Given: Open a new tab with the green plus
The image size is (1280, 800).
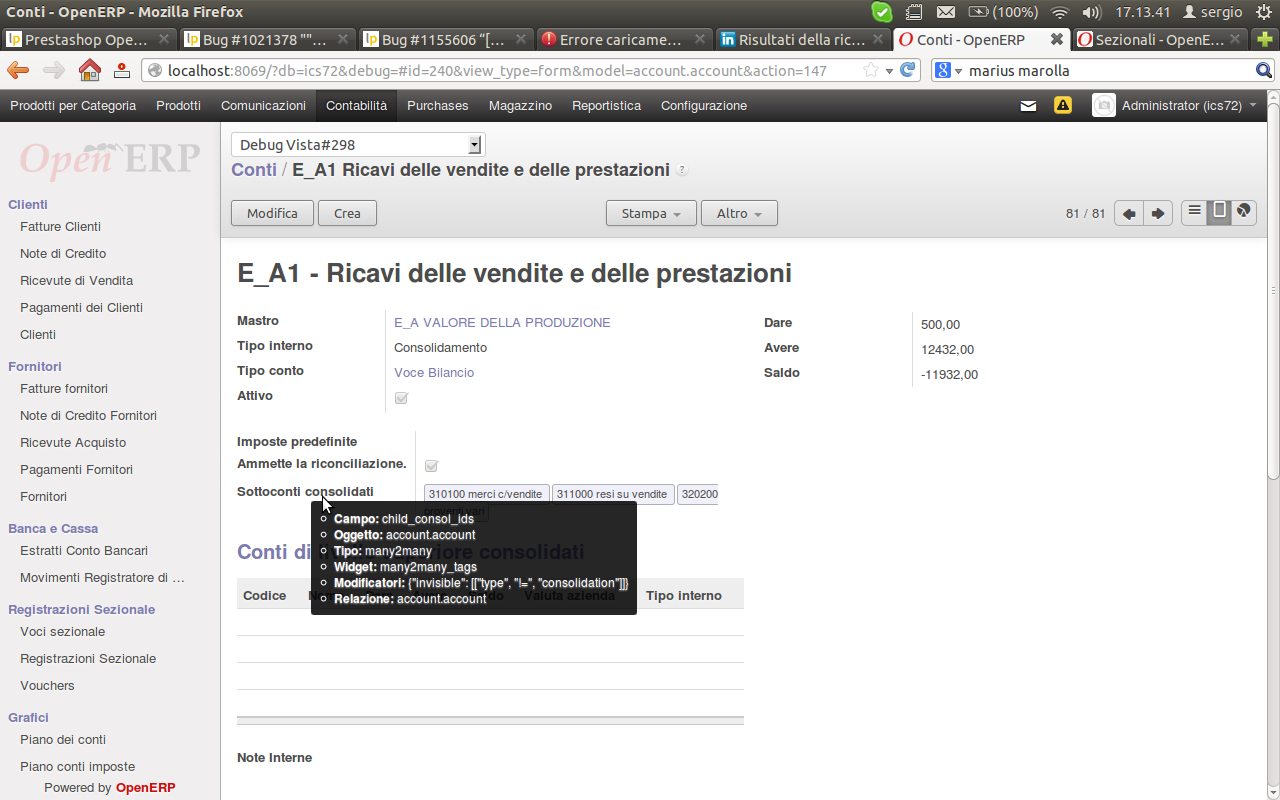Looking at the screenshot, I should point(1267,40).
